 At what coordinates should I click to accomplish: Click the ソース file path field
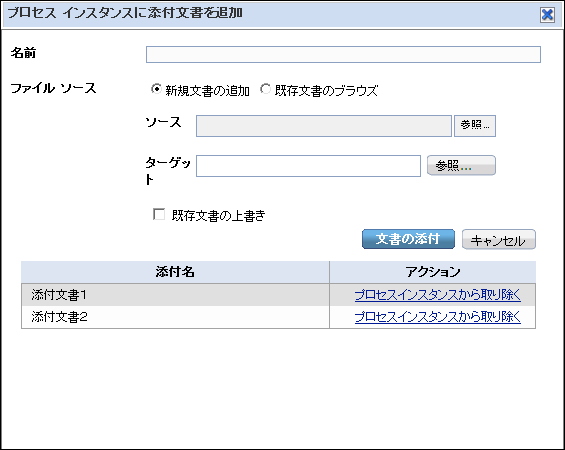pyautogui.click(x=324, y=126)
